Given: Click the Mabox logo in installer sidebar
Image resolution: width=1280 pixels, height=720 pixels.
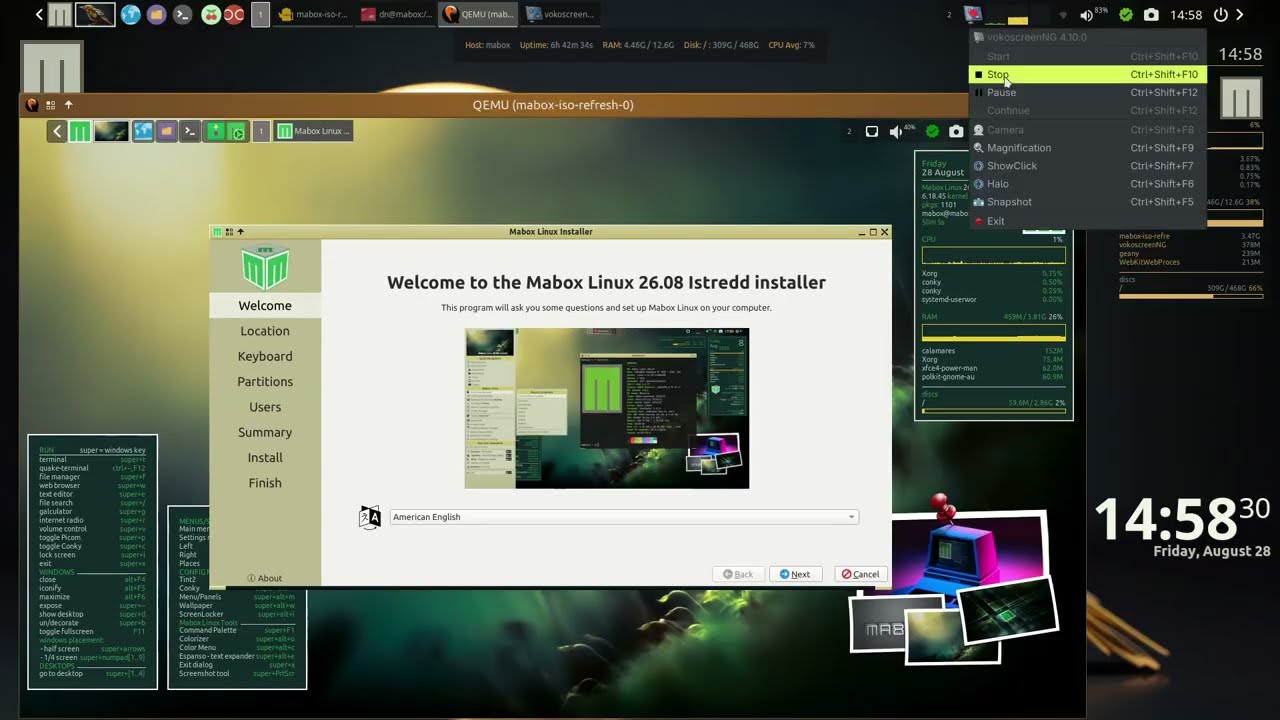Looking at the screenshot, I should (265, 267).
